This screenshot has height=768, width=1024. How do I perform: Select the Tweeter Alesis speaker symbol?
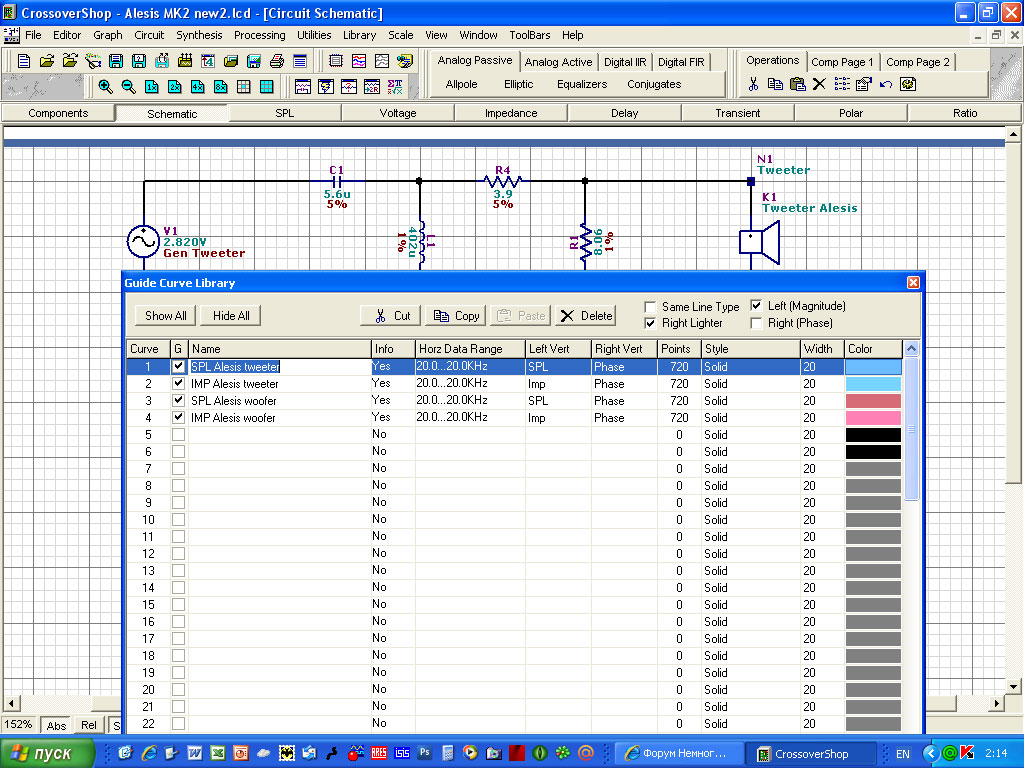pyautogui.click(x=760, y=242)
